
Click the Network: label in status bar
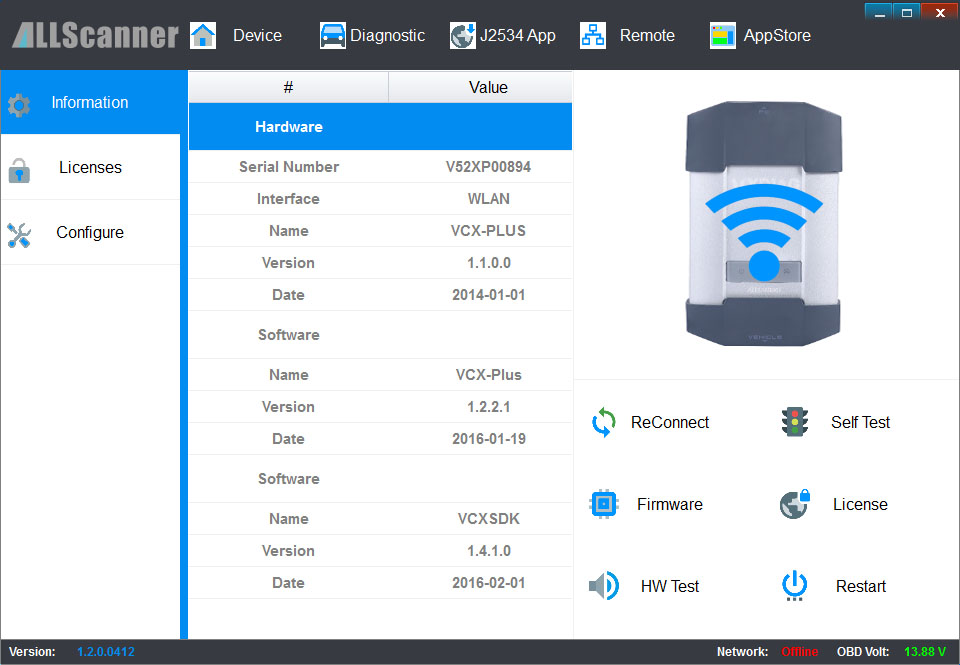pos(742,652)
